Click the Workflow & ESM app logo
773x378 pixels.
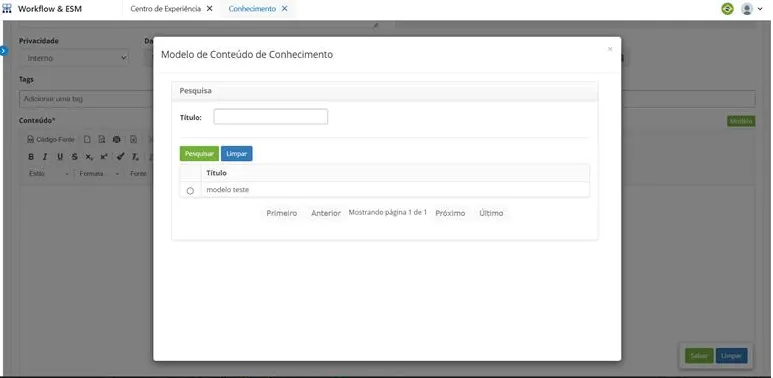click(x=7, y=9)
